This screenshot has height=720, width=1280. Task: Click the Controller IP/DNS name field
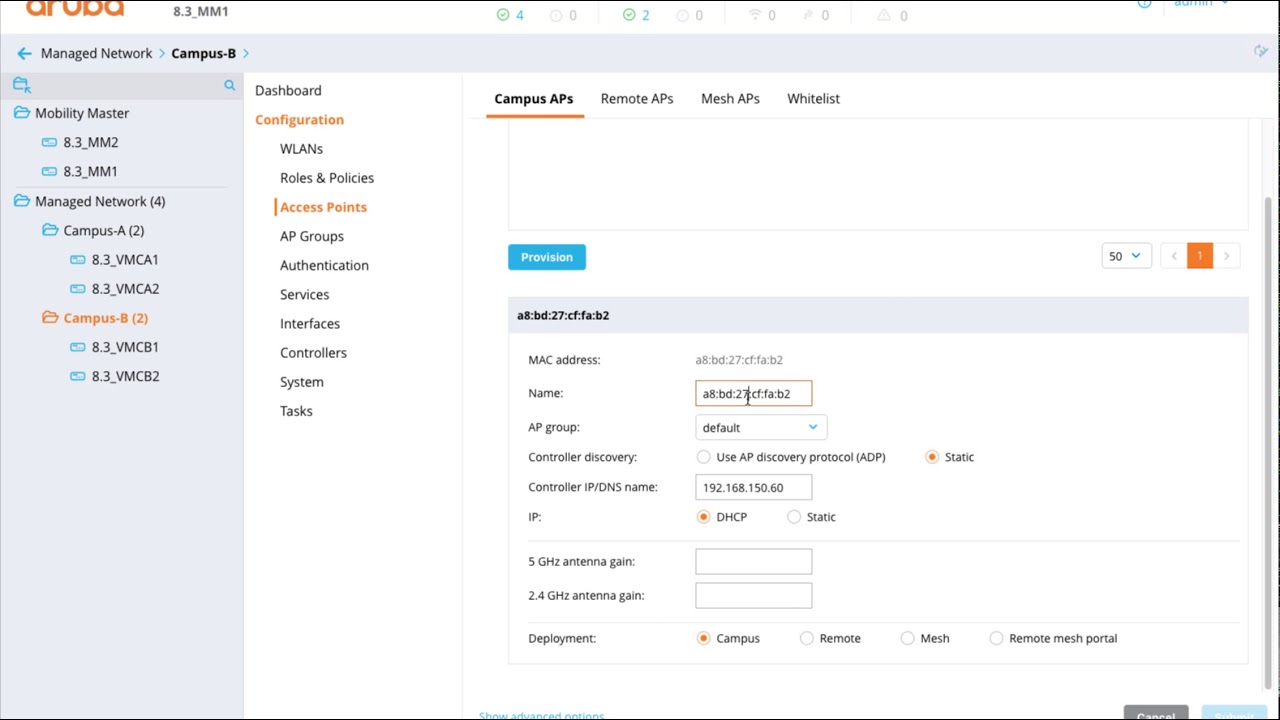click(x=754, y=487)
